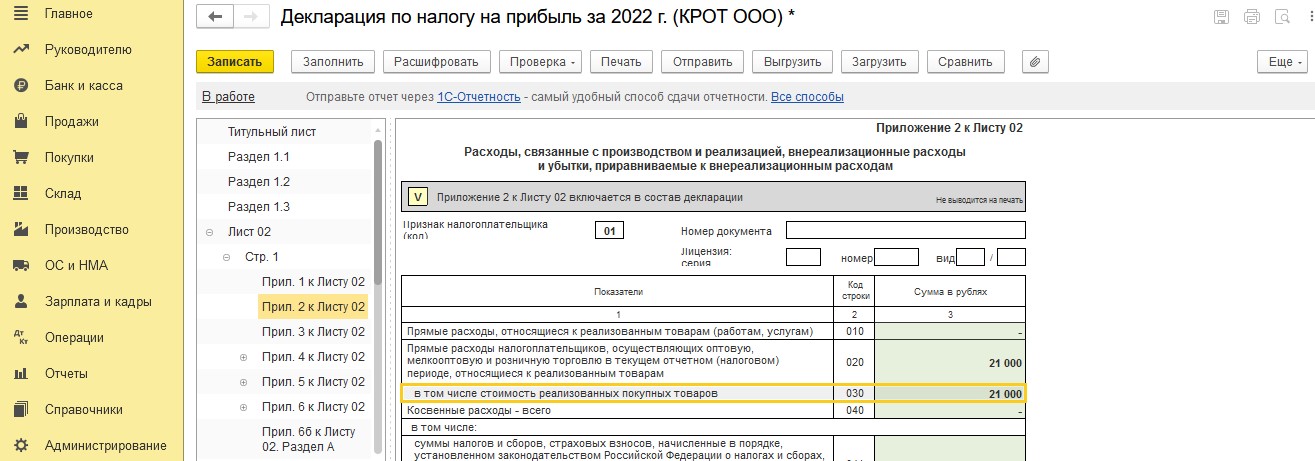Click the Заполнить button
The image size is (1315, 461).
point(333,61)
